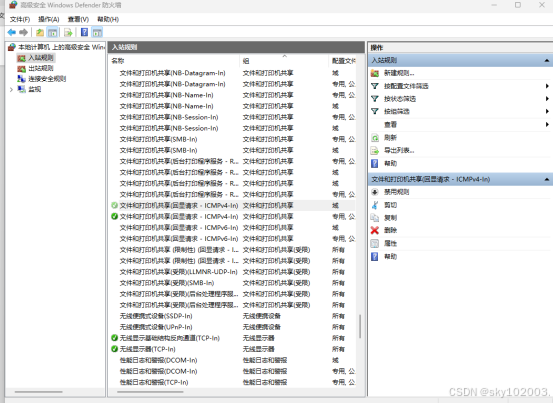Click the blue Back arrow toolbar icon
Screen dimensions: 554x403
[11, 32]
